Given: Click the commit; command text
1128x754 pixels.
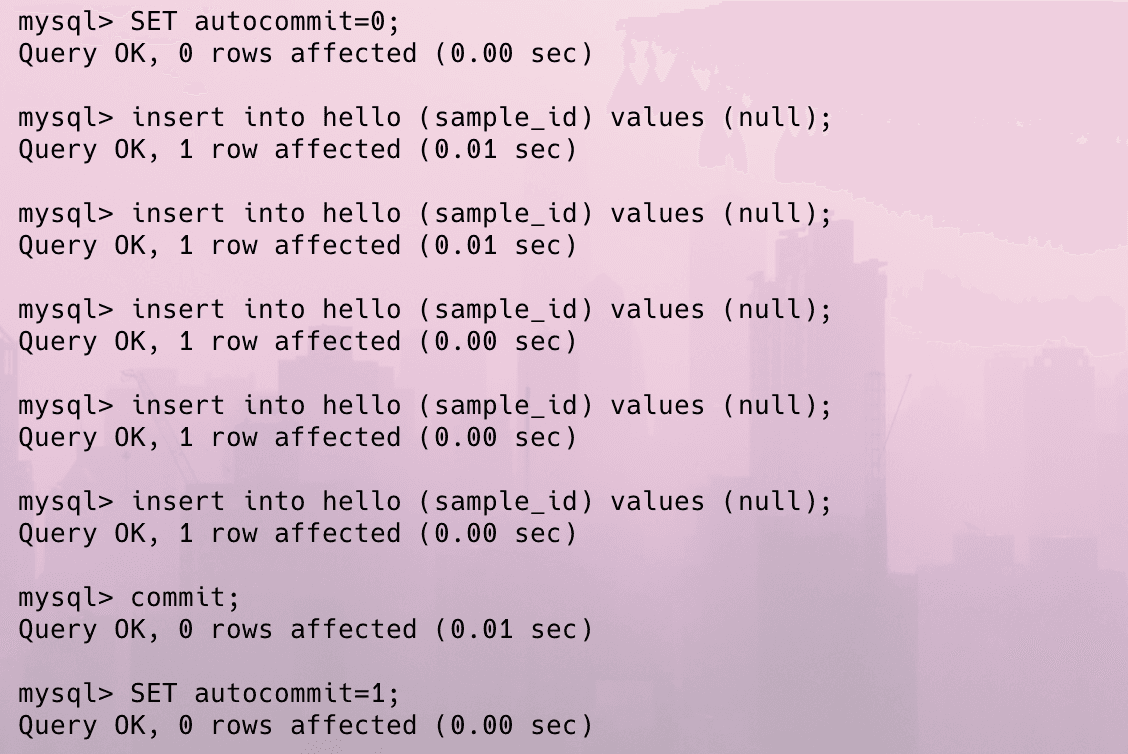Looking at the screenshot, I should (186, 598).
